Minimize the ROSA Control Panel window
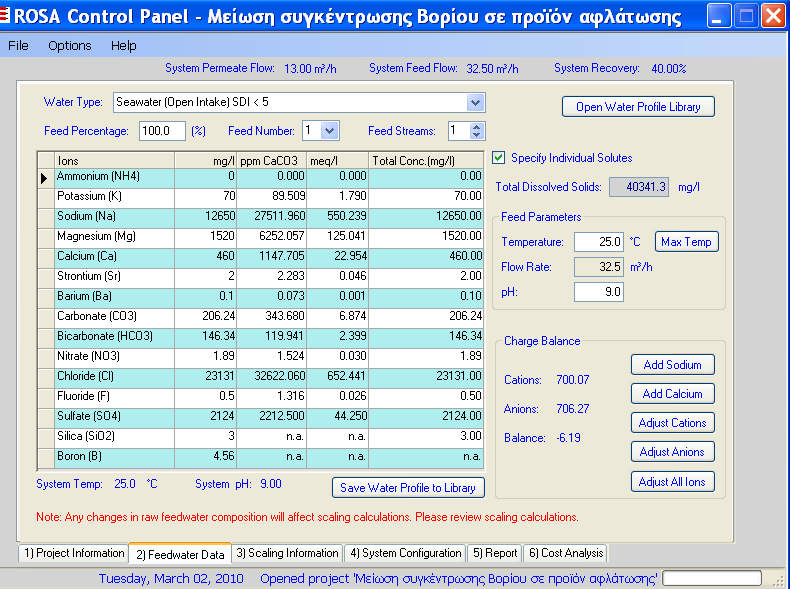Image resolution: width=790 pixels, height=589 pixels. (x=719, y=16)
